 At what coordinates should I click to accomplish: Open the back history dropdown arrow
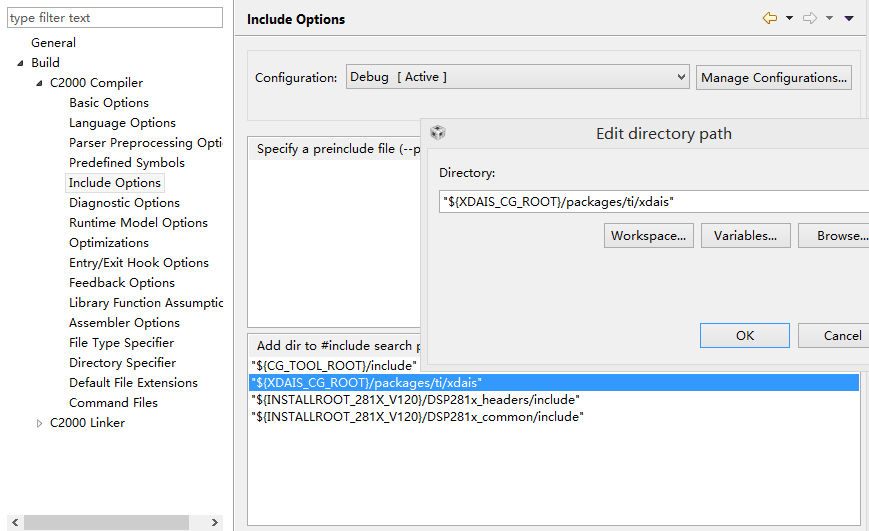point(789,18)
